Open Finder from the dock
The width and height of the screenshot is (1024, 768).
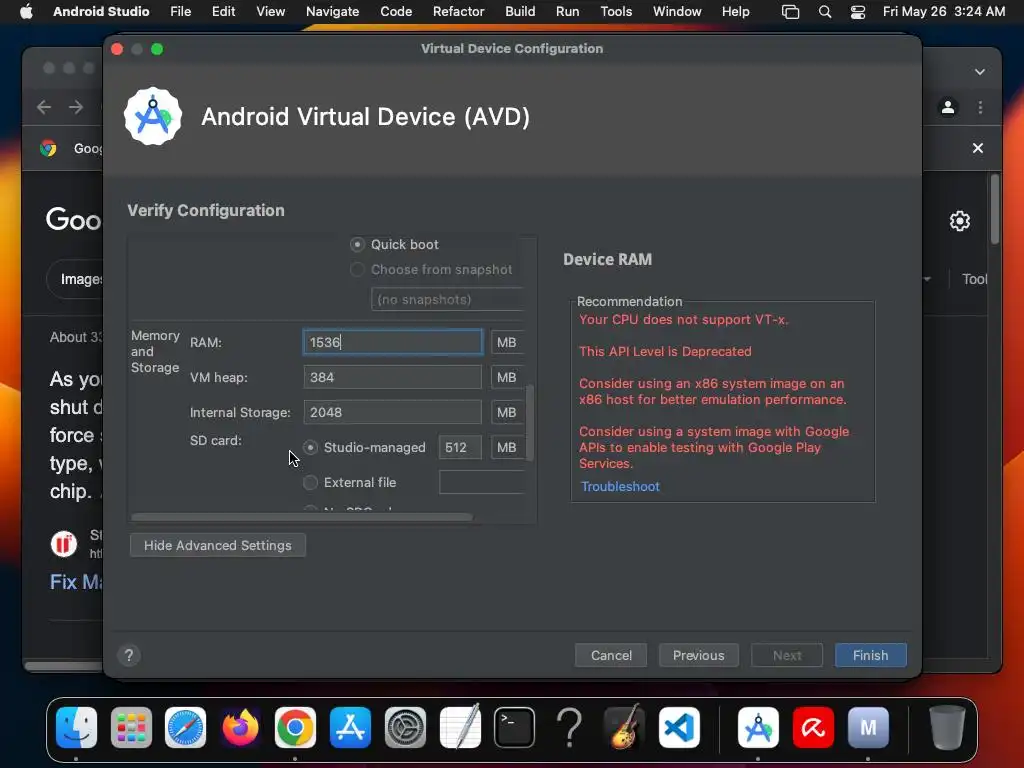click(x=76, y=727)
